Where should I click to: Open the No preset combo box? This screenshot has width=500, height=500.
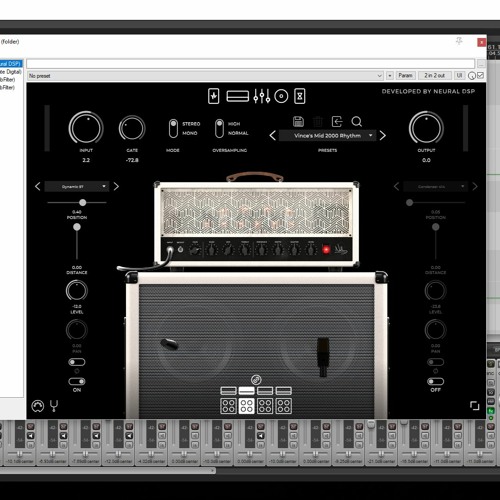205,76
